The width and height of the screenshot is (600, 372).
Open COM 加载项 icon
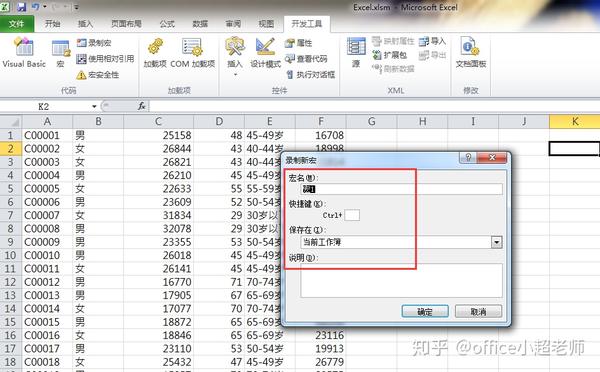click(192, 47)
